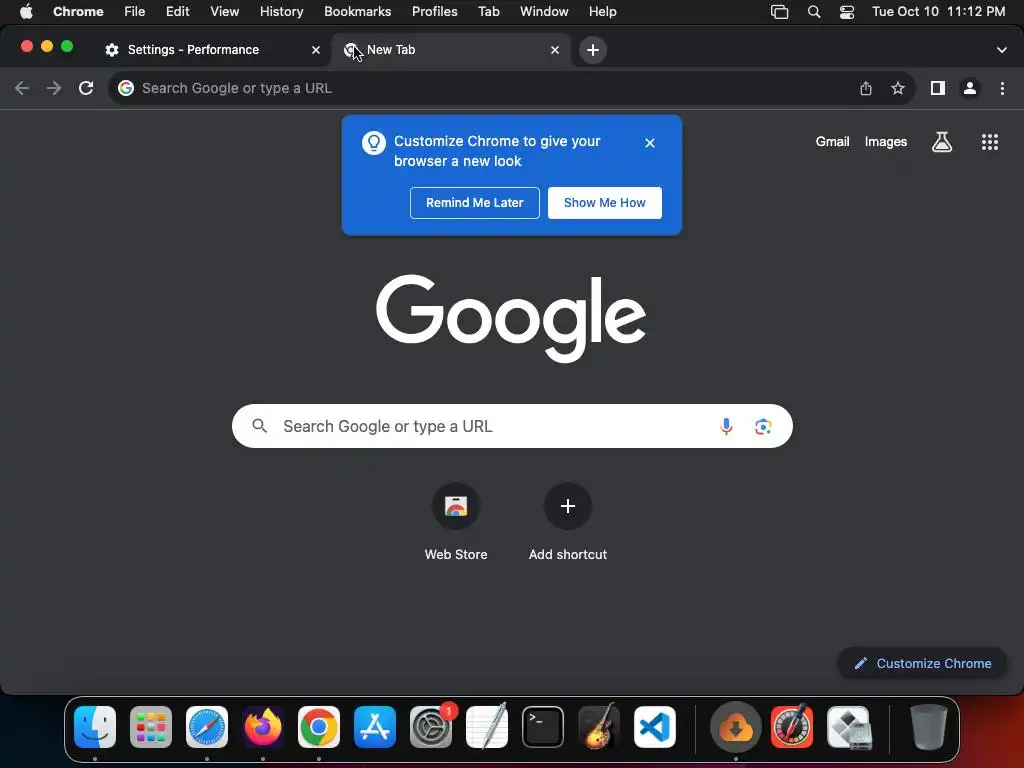Image resolution: width=1024 pixels, height=768 pixels.
Task: Open System Settings from the dock
Action: pyautogui.click(x=431, y=727)
